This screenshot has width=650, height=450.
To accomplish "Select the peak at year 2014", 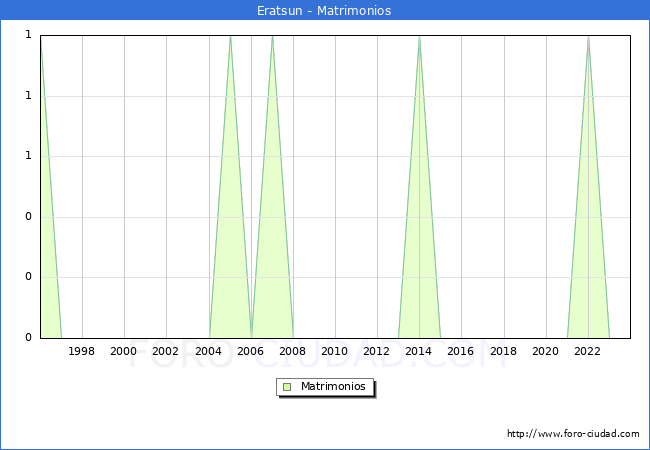I will click(x=419, y=38).
